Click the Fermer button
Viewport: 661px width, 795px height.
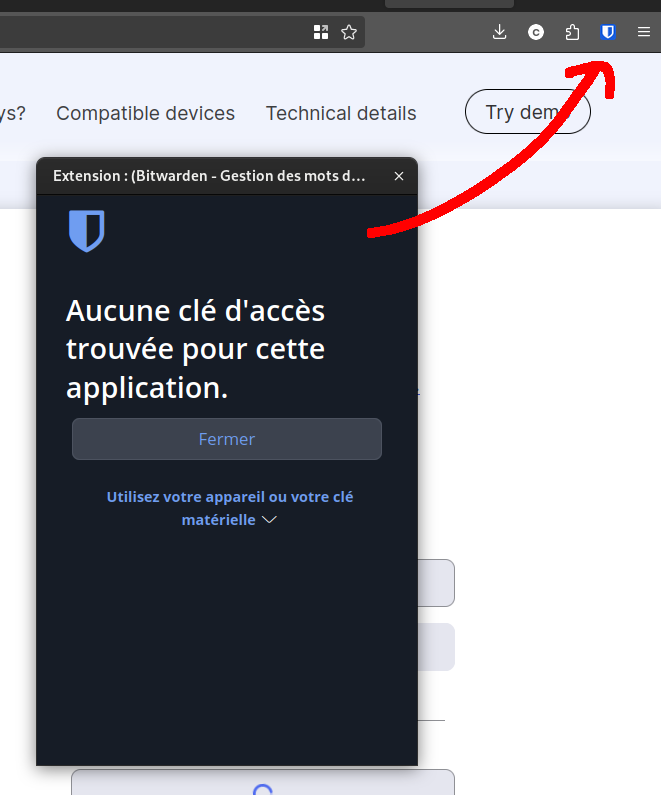[x=227, y=439]
